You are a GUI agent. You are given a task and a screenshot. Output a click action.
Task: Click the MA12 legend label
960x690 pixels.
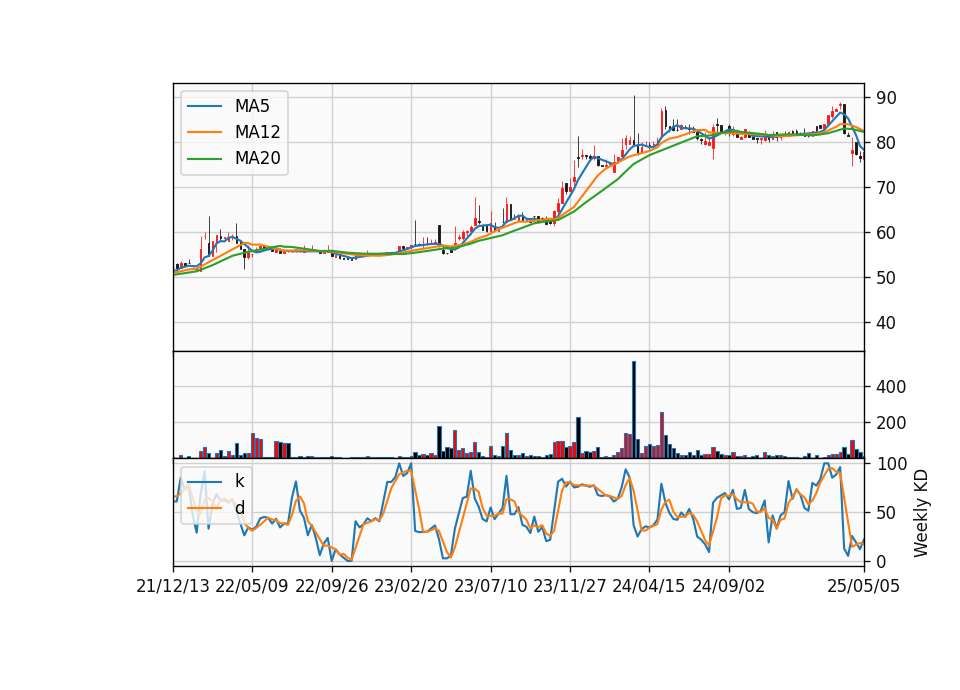pos(257,132)
